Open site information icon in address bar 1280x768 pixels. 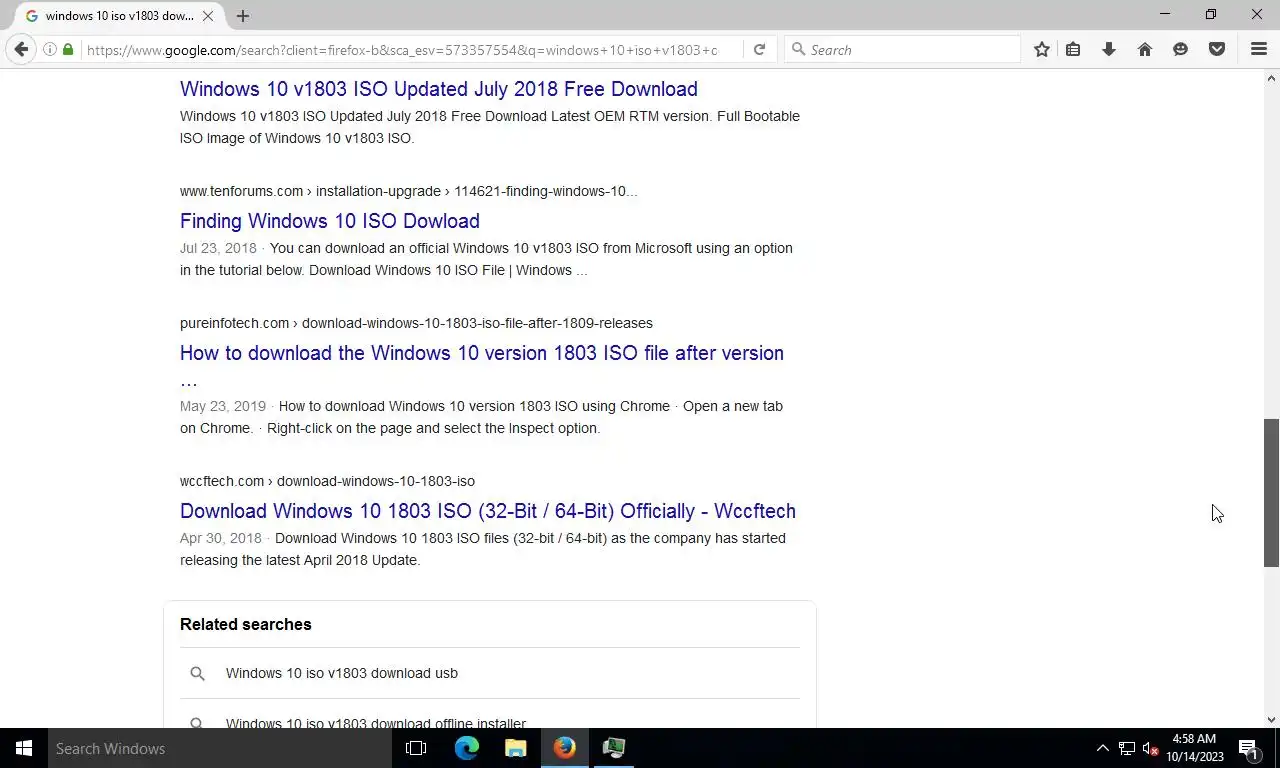click(x=49, y=49)
